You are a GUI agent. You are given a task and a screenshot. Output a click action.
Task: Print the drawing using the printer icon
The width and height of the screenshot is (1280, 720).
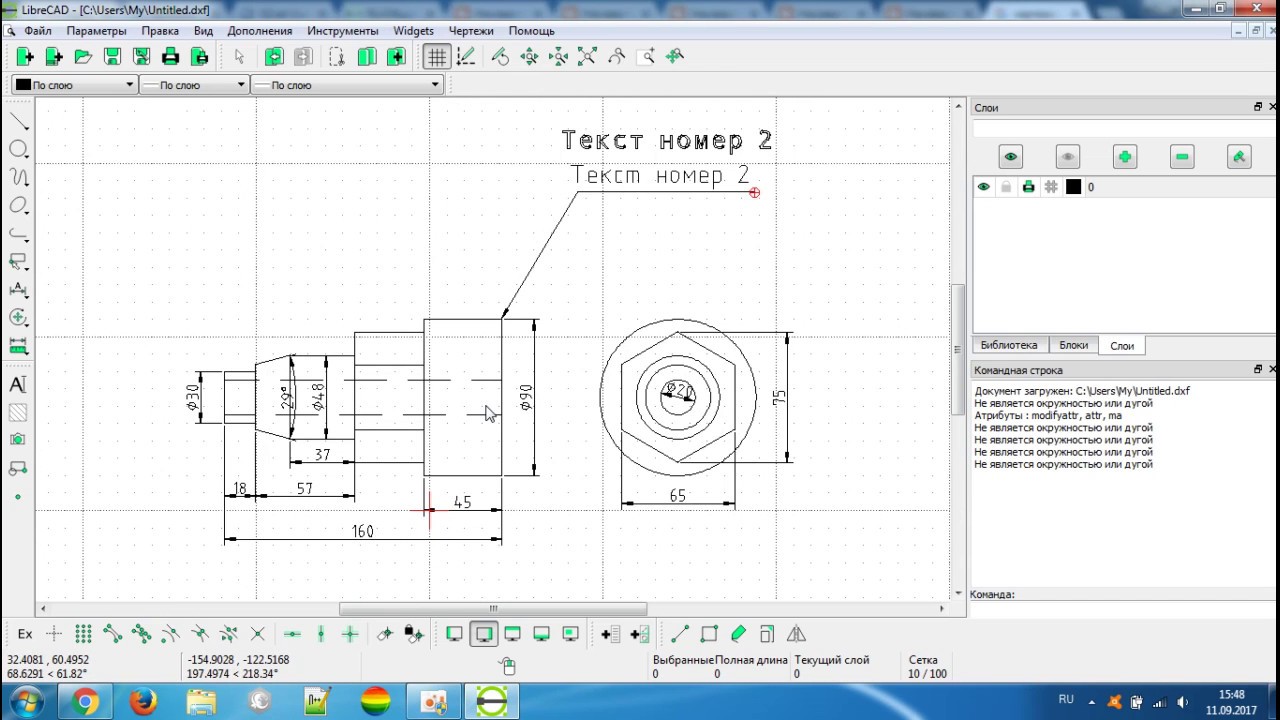[x=170, y=57]
